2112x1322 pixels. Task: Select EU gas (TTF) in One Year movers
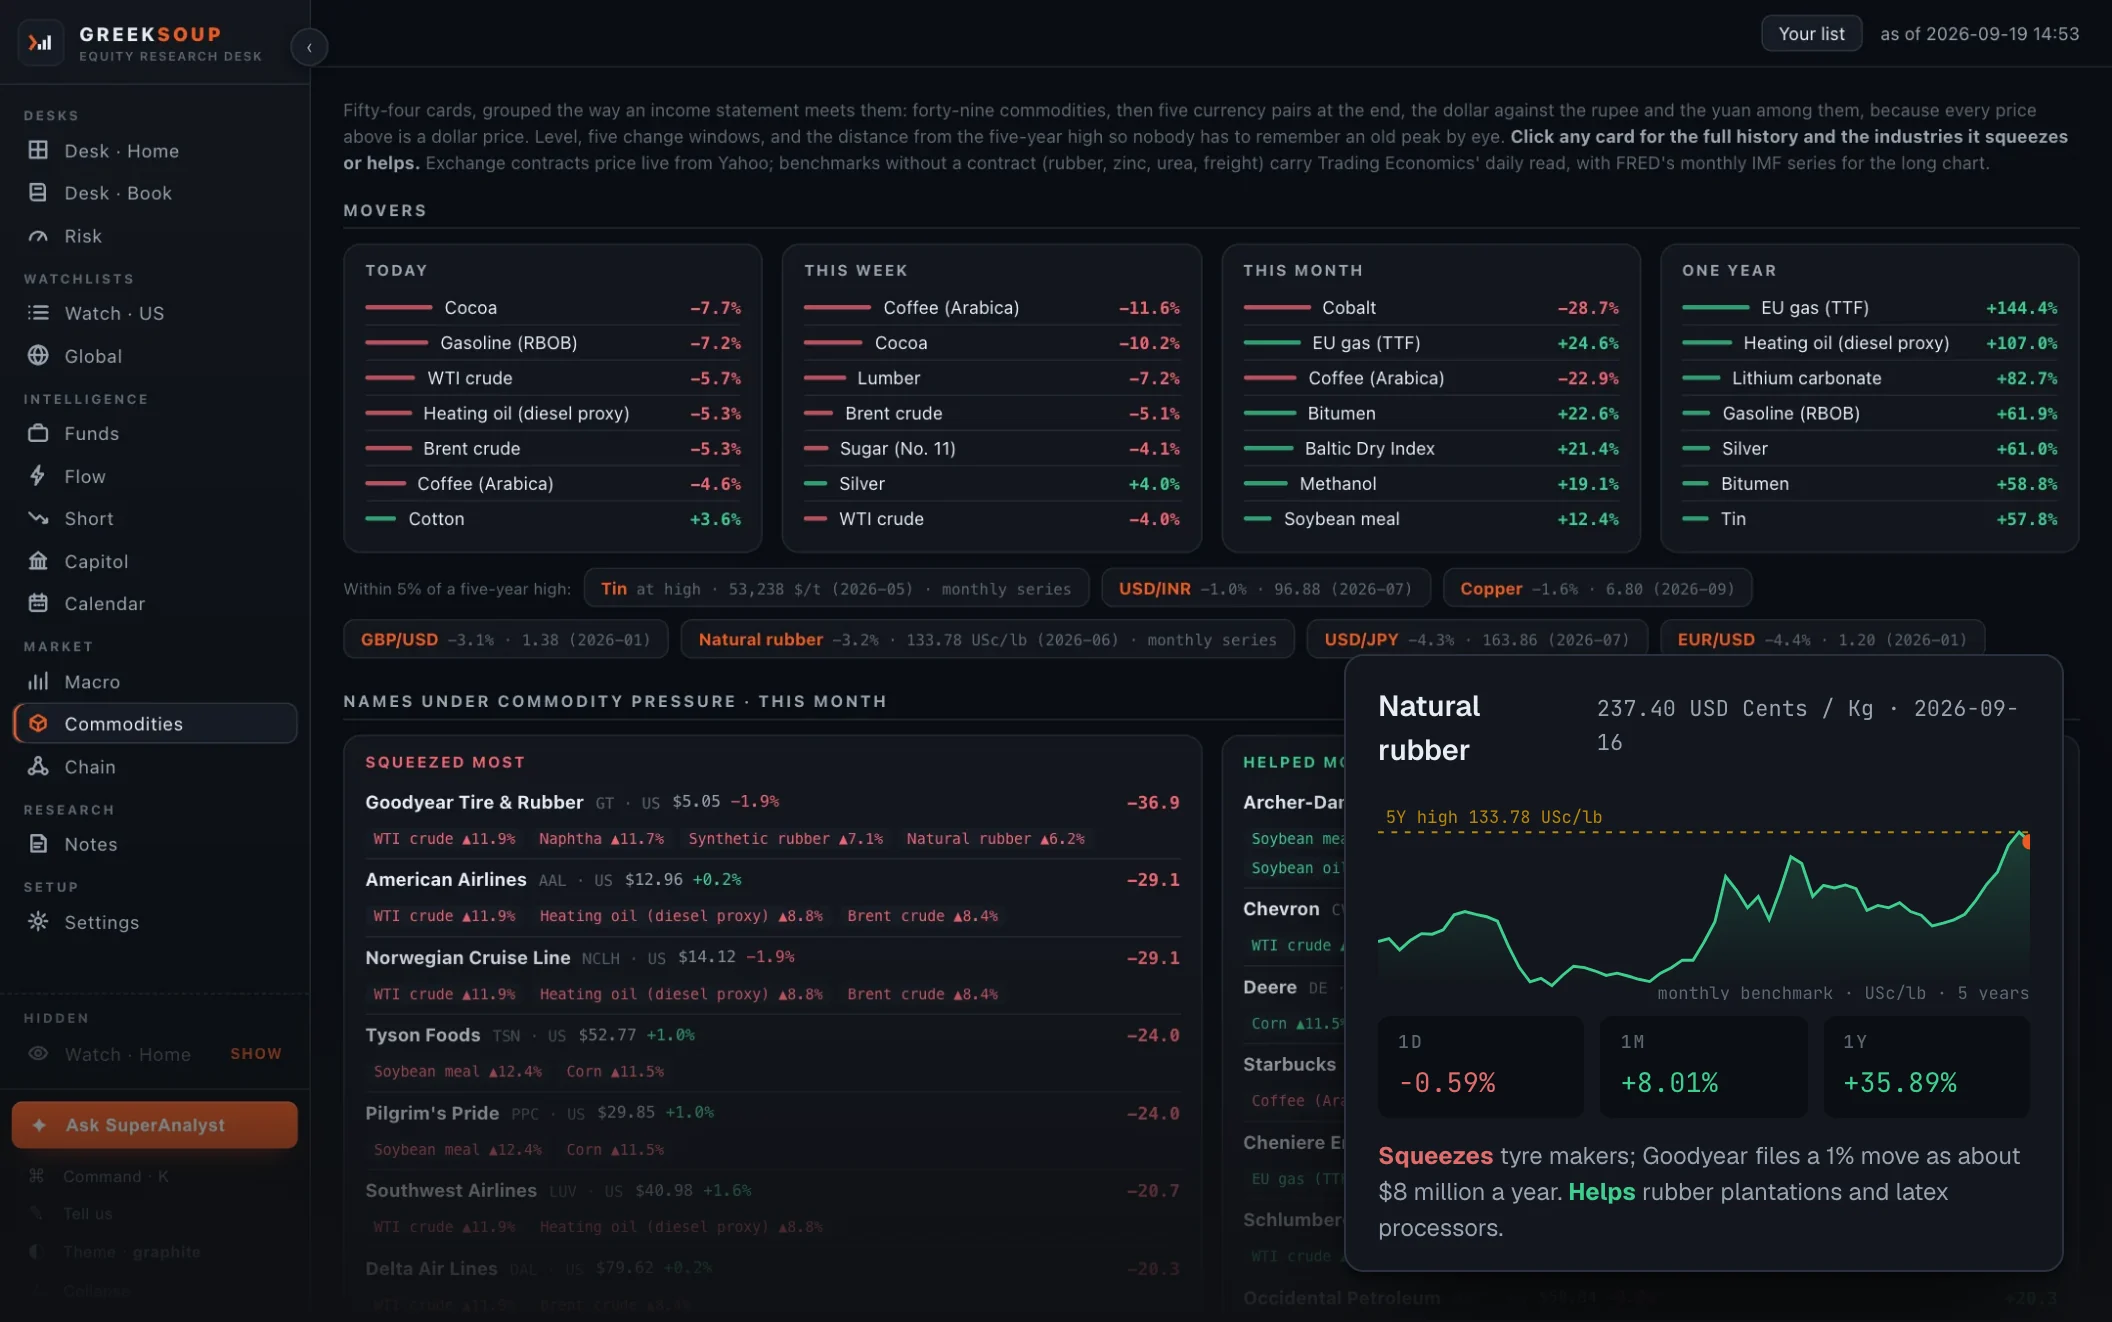(x=1870, y=308)
